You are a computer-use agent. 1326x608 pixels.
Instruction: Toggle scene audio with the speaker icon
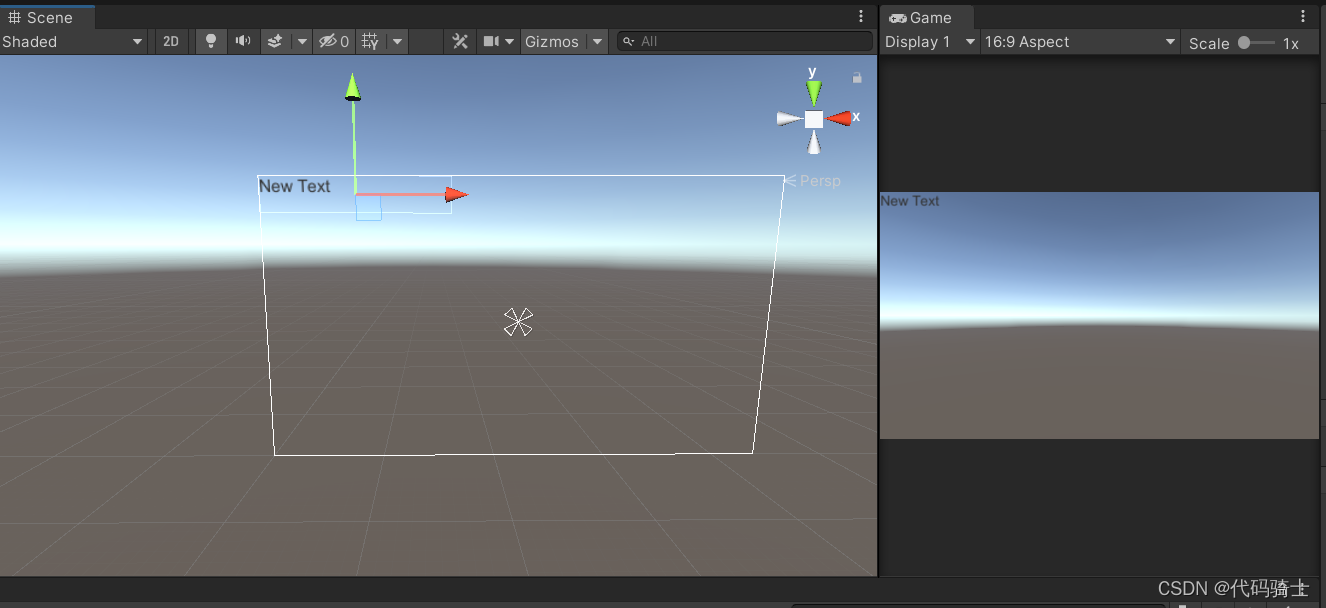click(x=242, y=41)
